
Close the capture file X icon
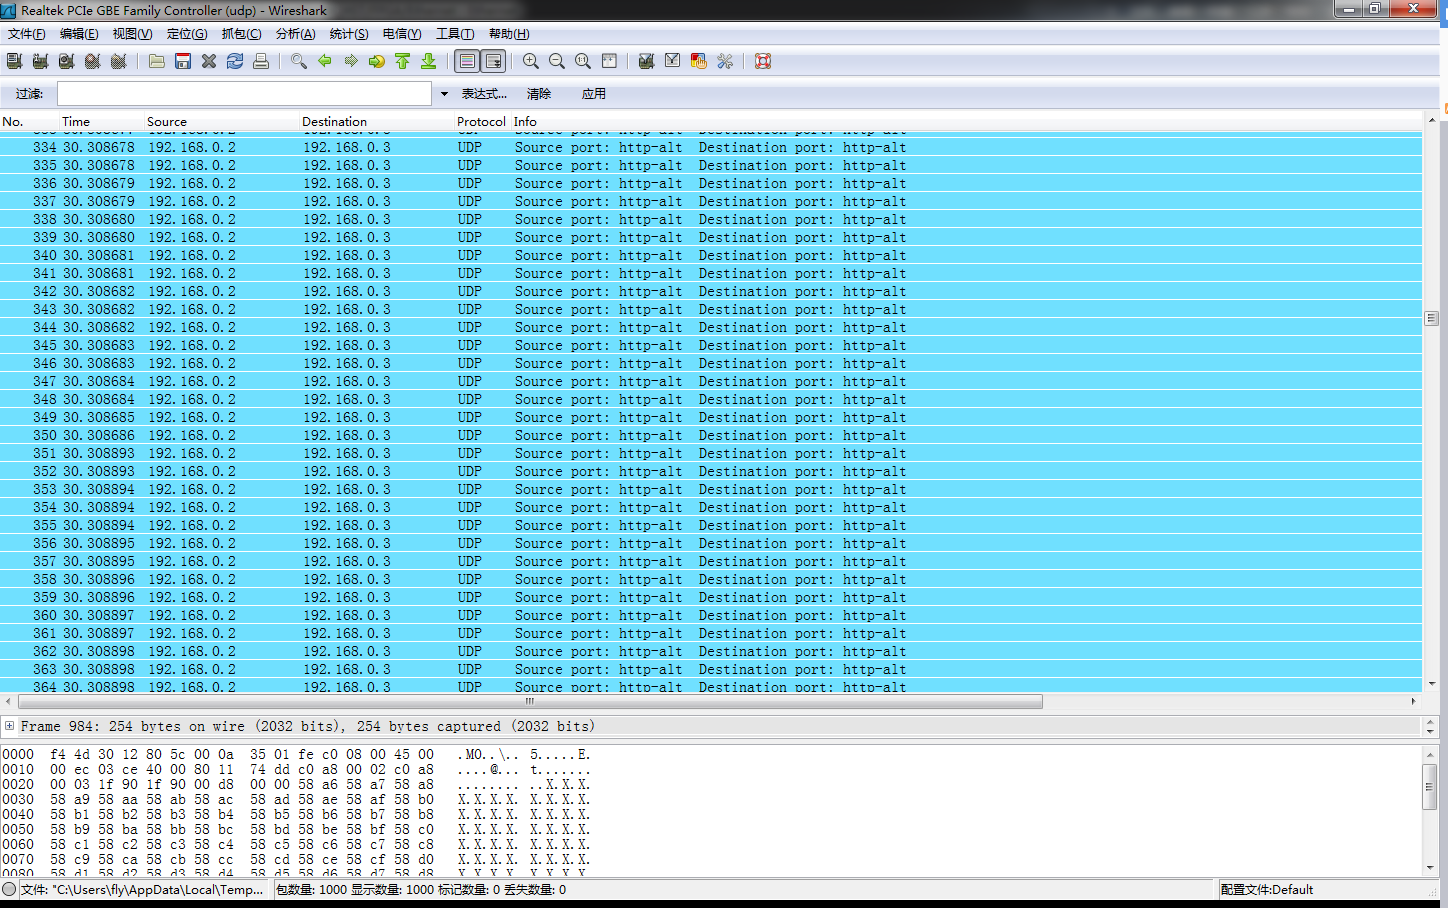(x=209, y=61)
